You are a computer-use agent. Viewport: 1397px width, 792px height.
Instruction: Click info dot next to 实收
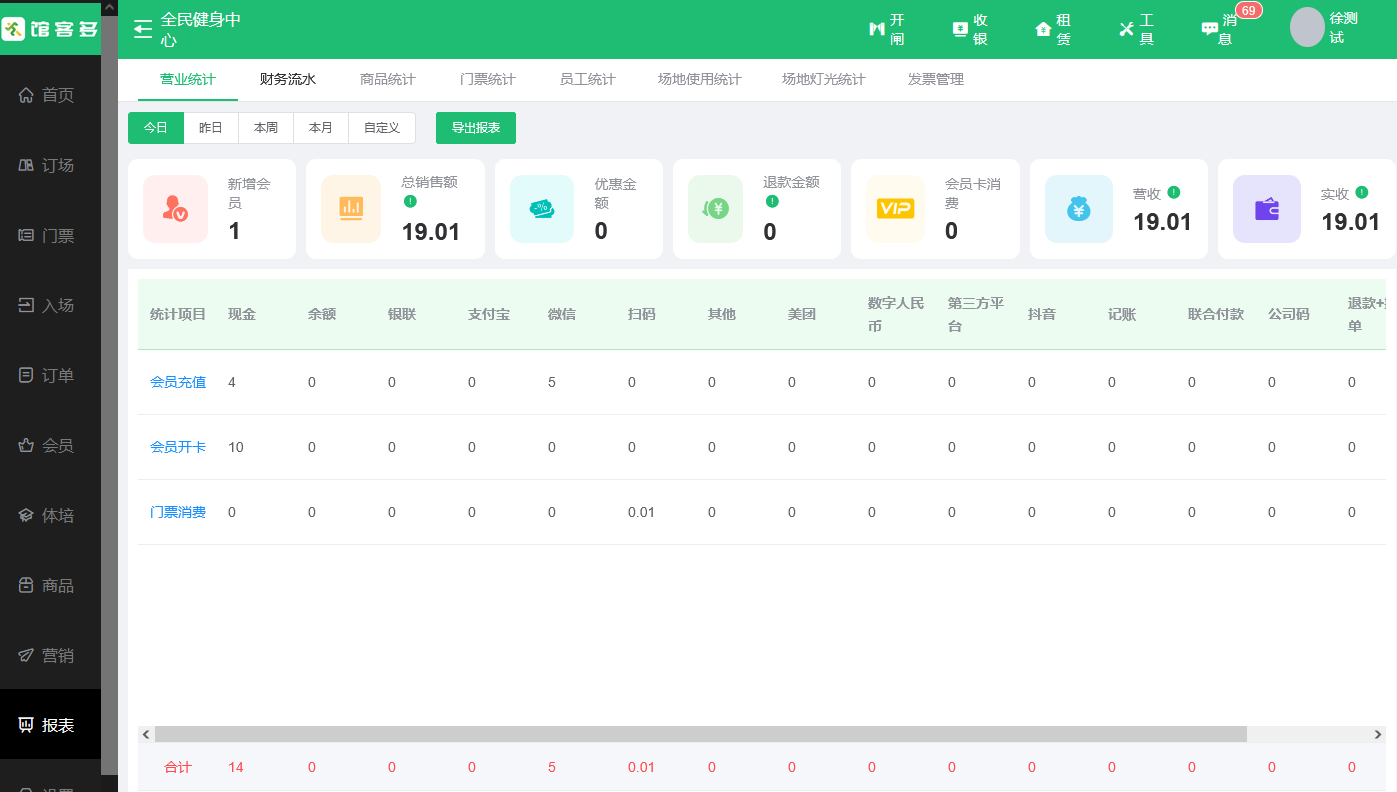coord(1361,192)
